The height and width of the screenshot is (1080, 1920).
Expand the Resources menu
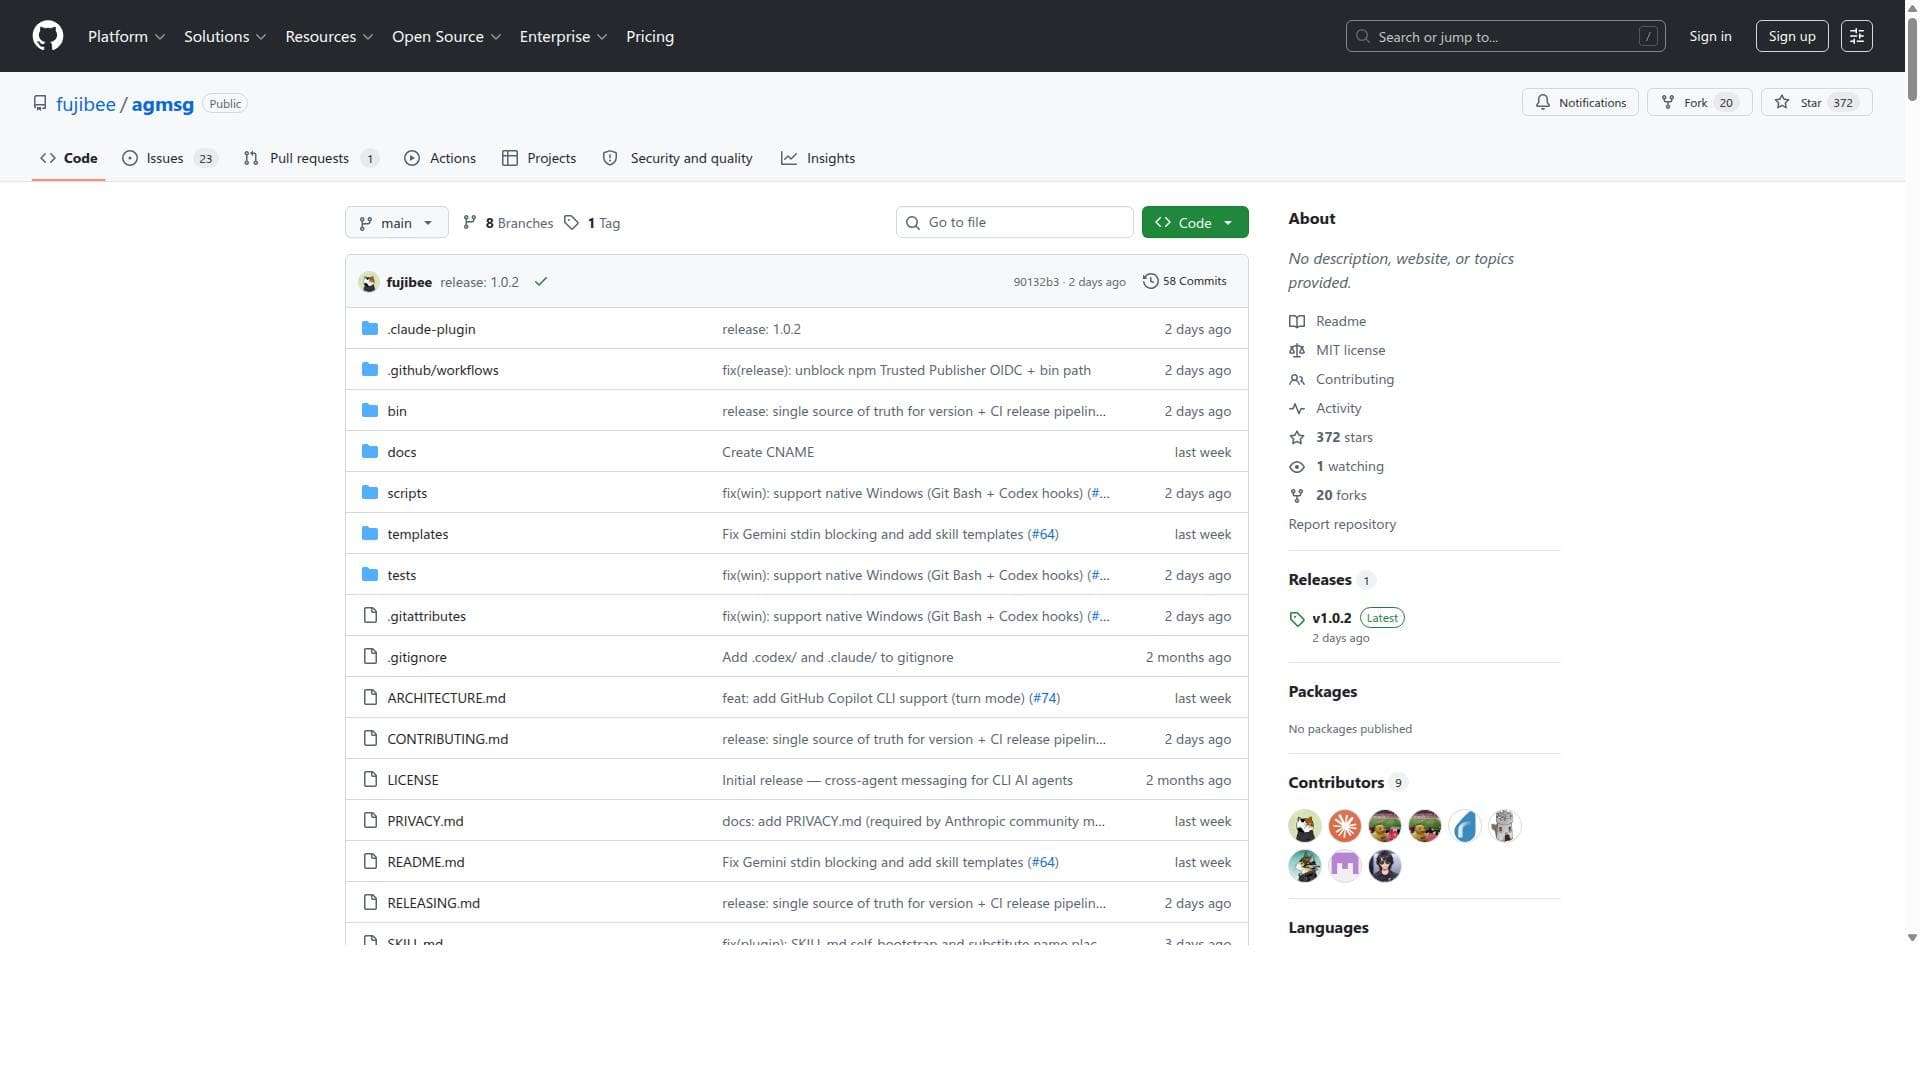tap(329, 36)
